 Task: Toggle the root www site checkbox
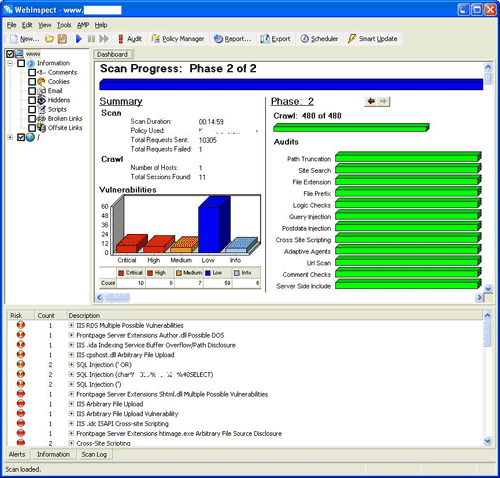pos(10,54)
